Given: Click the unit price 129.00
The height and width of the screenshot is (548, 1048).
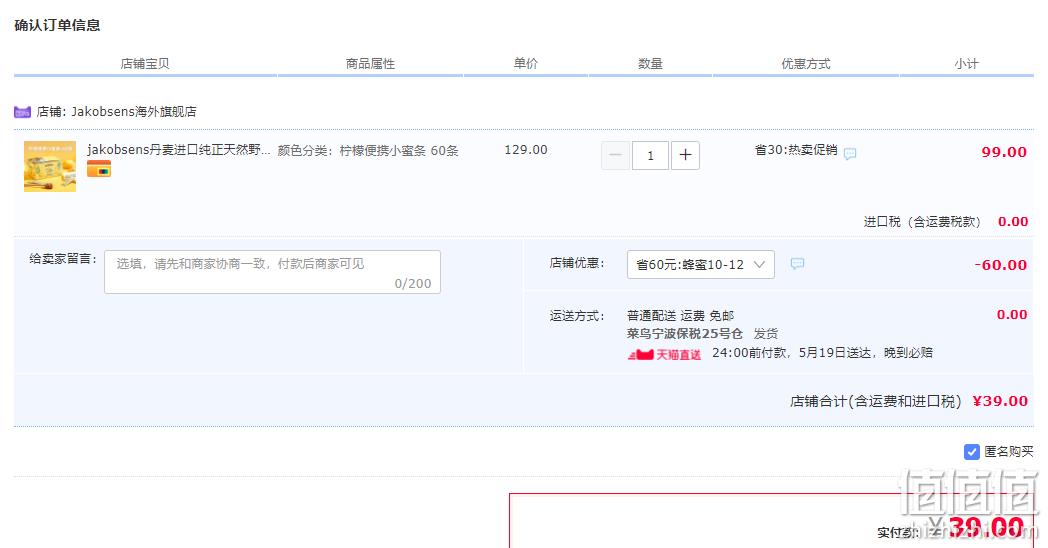Looking at the screenshot, I should tap(526, 150).
